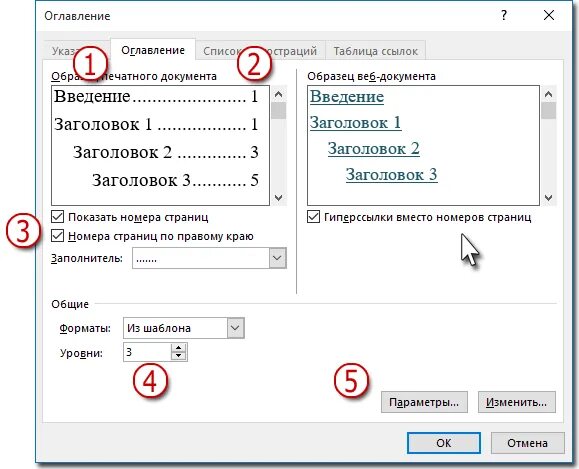This screenshot has height=469, width=579.
Task: Switch to the Оглавление tab
Action: [153, 50]
